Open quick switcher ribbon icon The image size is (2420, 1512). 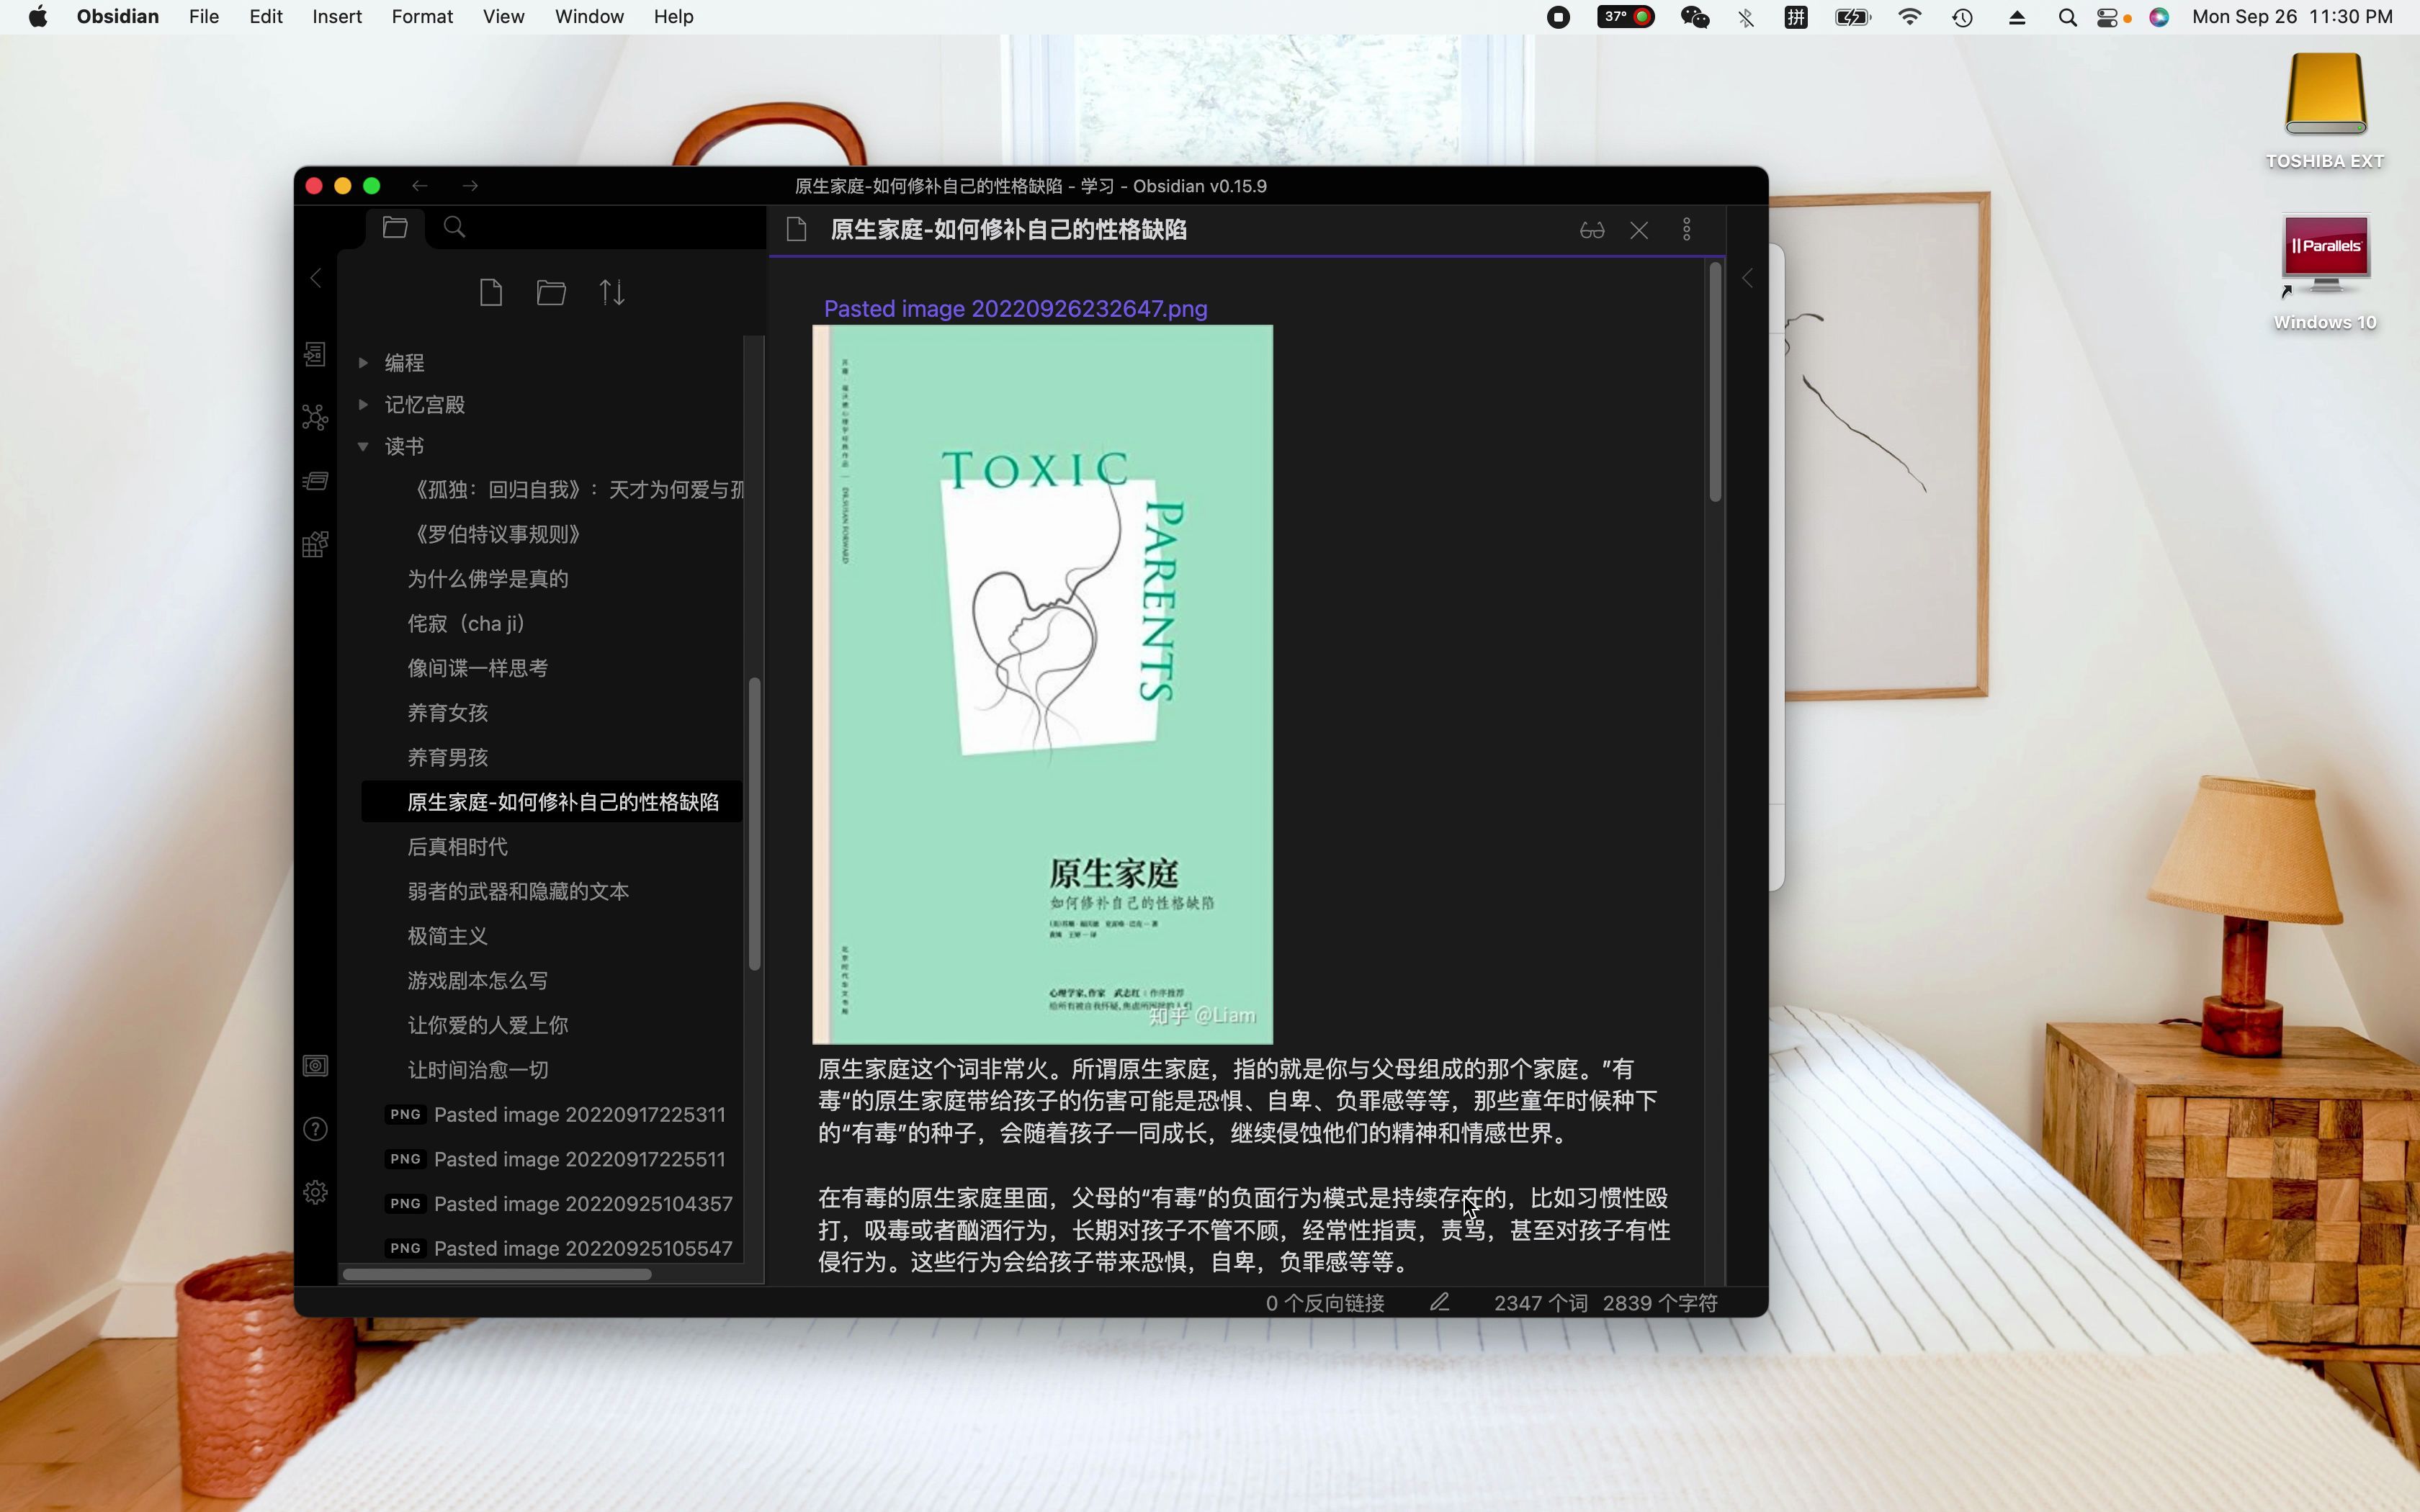click(315, 354)
